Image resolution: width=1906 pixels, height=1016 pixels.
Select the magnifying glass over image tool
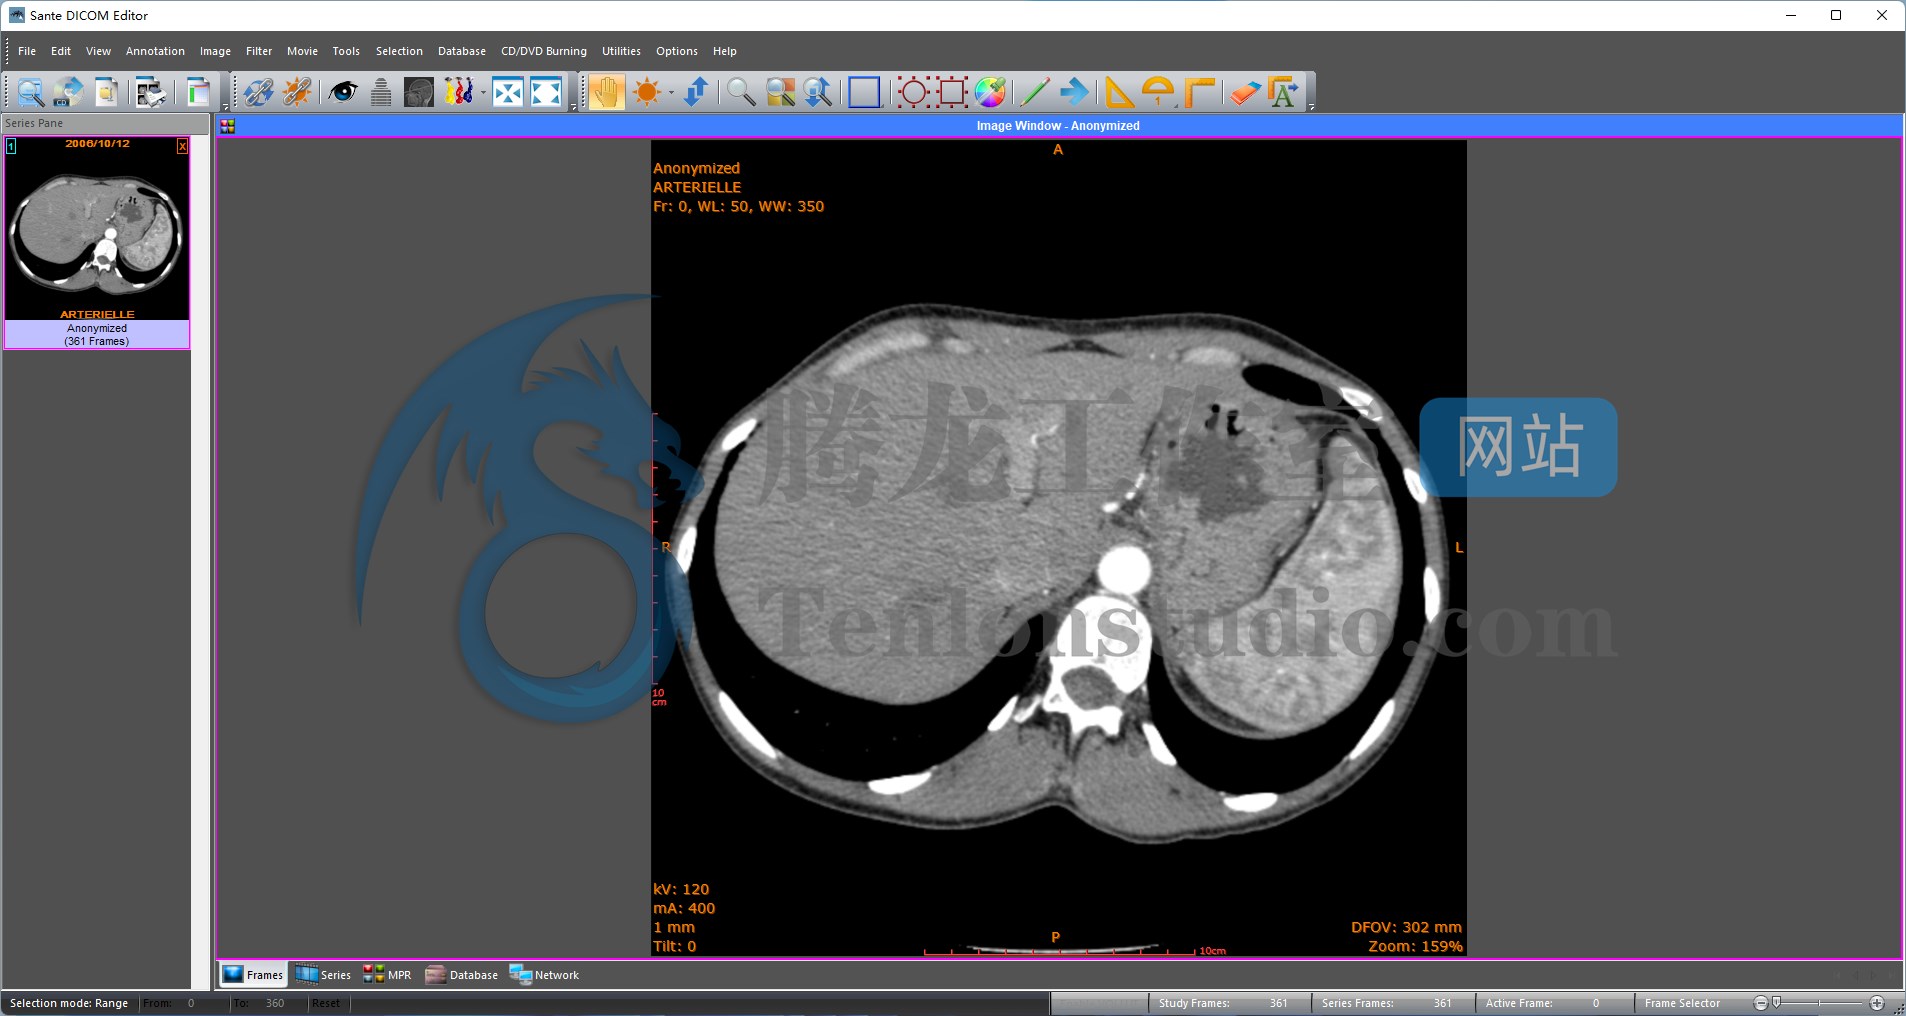pyautogui.click(x=780, y=92)
